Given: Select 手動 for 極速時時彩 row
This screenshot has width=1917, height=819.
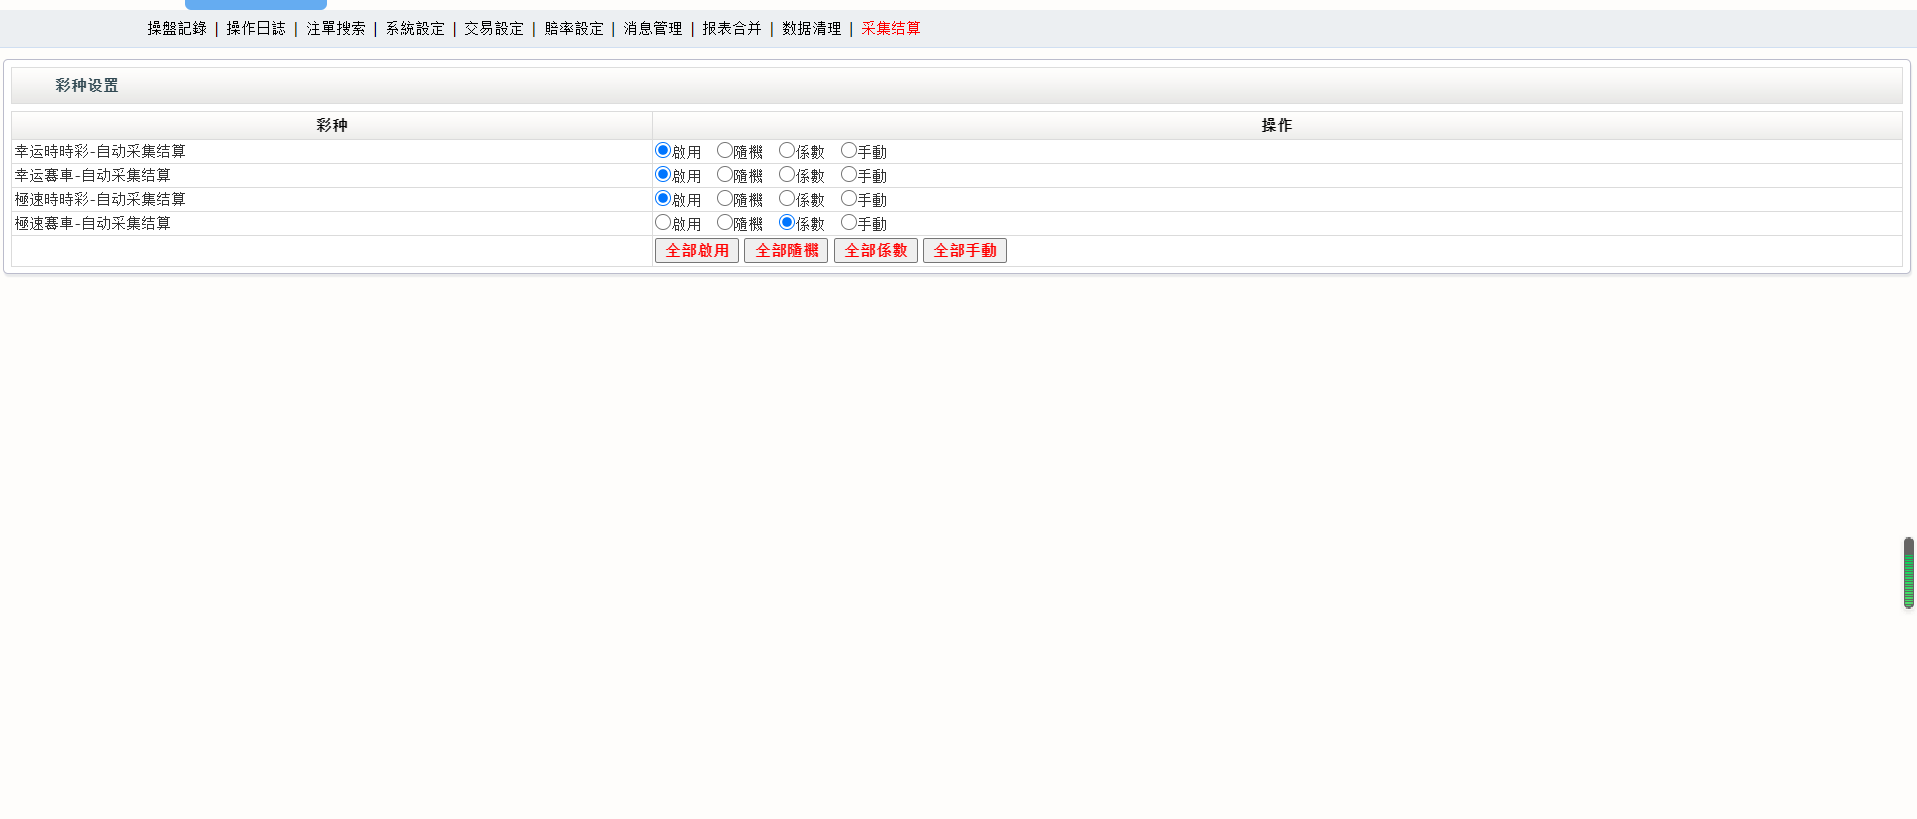Looking at the screenshot, I should click(x=849, y=199).
